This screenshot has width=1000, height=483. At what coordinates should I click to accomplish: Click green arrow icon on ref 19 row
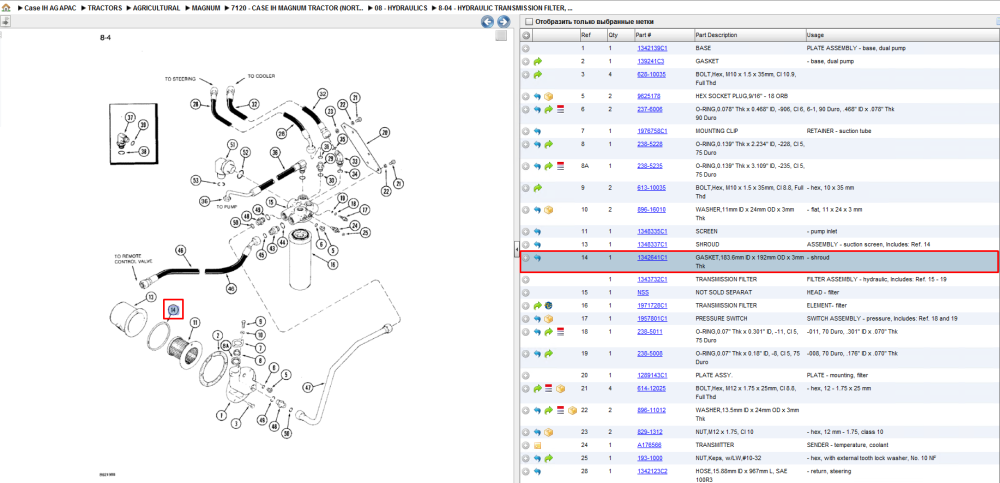[548, 353]
